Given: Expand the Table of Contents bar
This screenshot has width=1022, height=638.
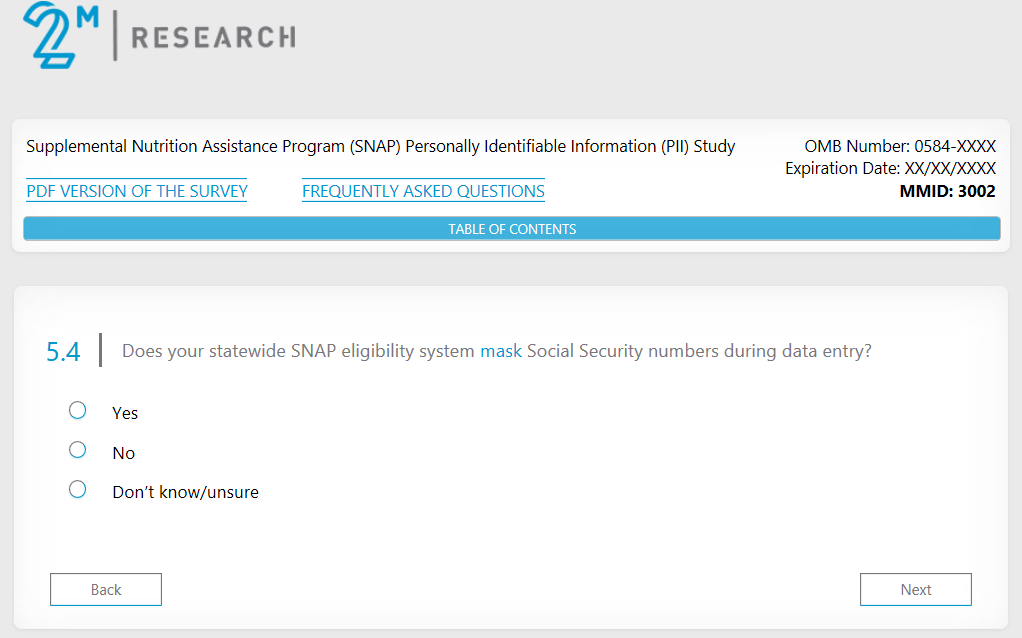Looking at the screenshot, I should click(x=511, y=229).
